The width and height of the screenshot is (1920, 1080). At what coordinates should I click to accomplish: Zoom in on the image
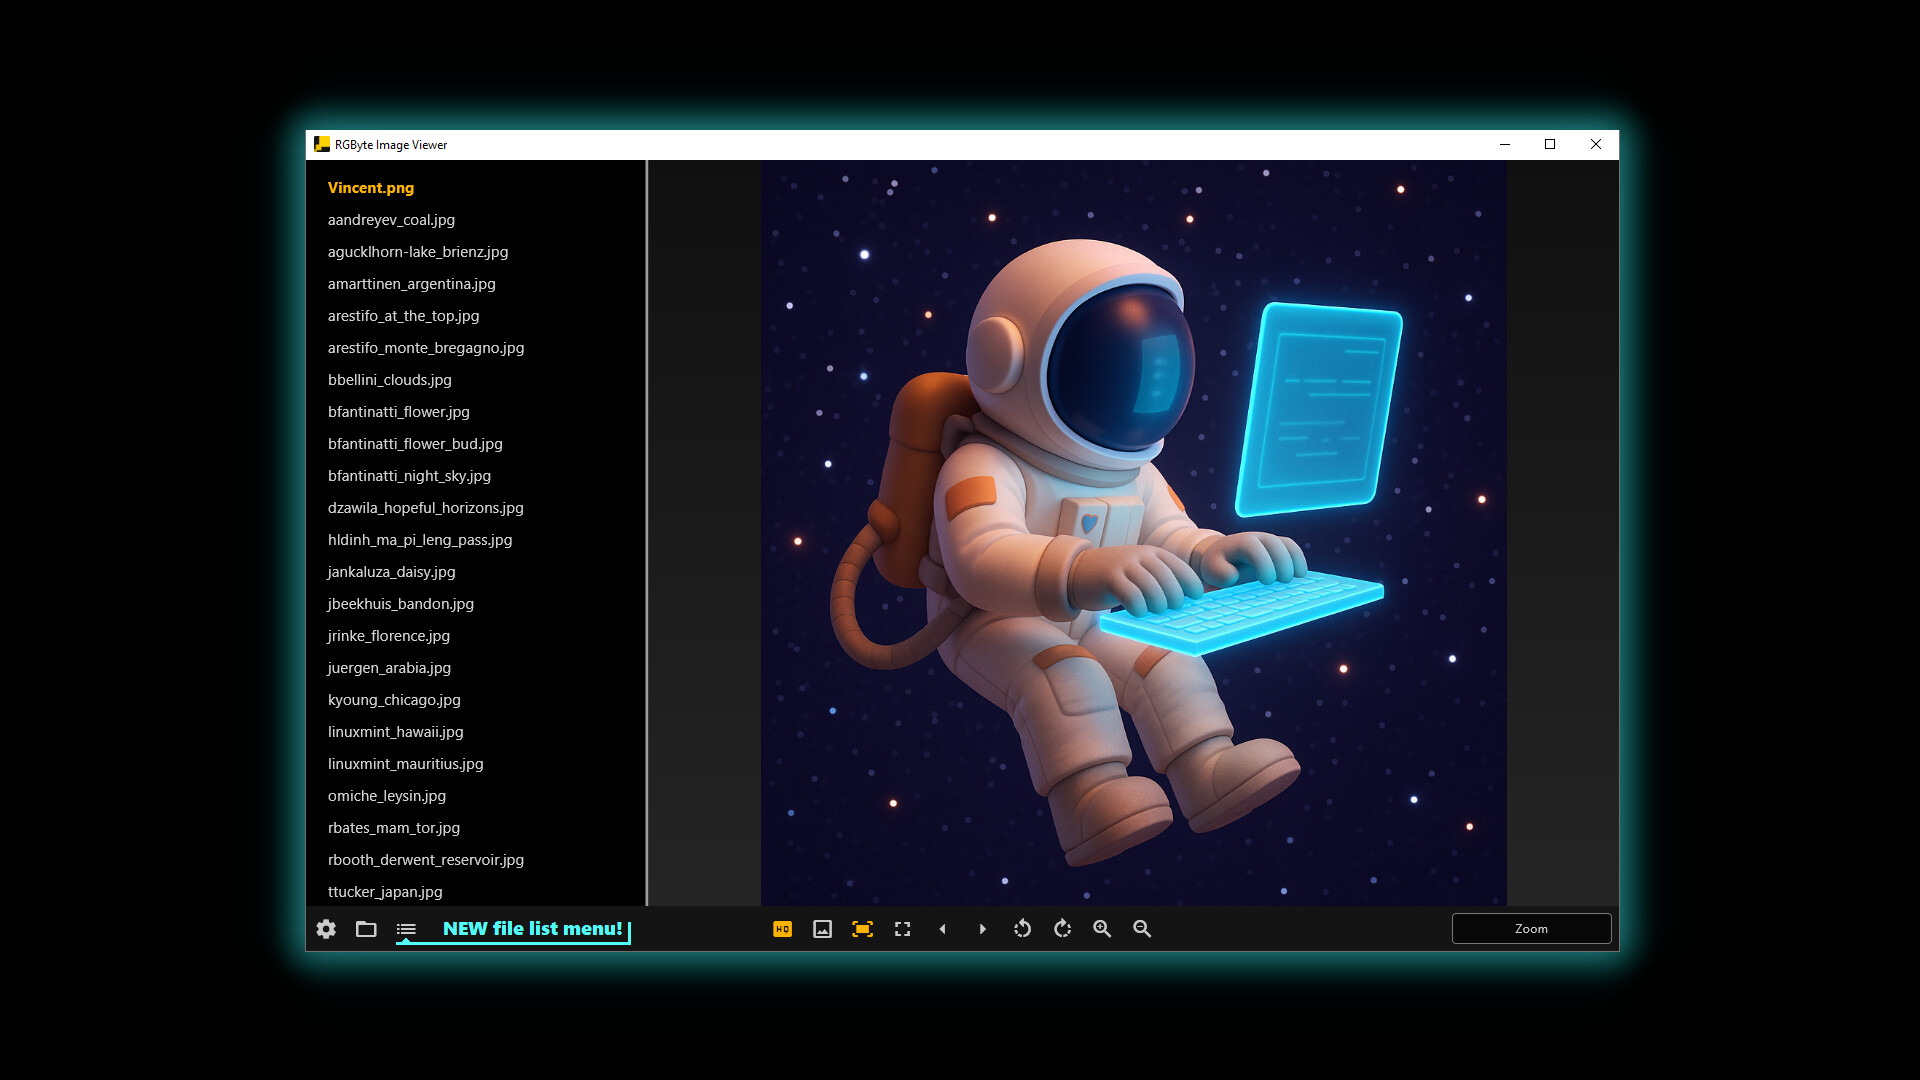1102,929
